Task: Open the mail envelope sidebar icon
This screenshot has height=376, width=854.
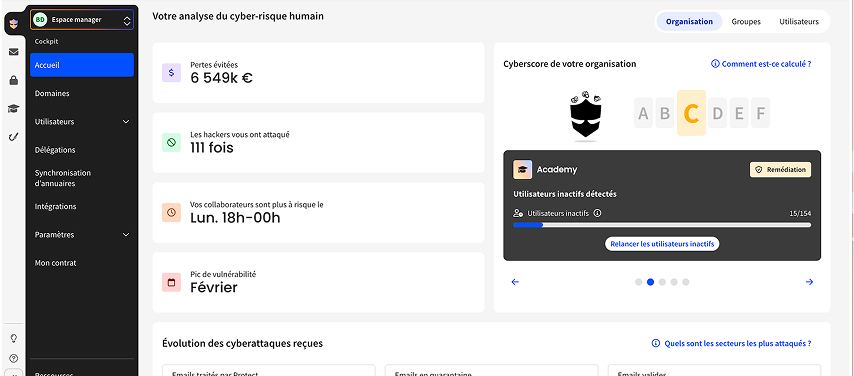Action: click(x=14, y=52)
